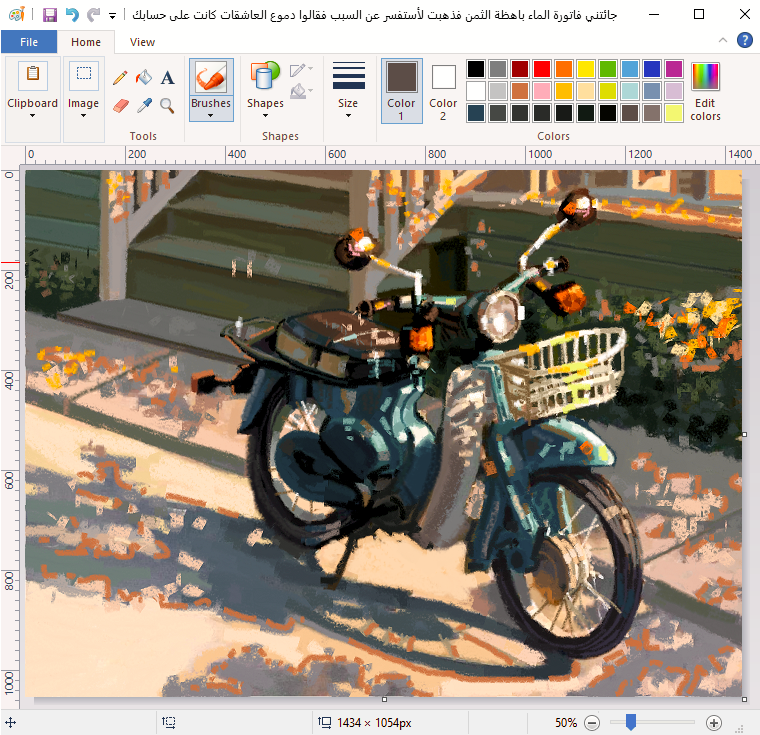This screenshot has width=760, height=735.
Task: Select the Fill with color bucket tool
Action: click(143, 78)
